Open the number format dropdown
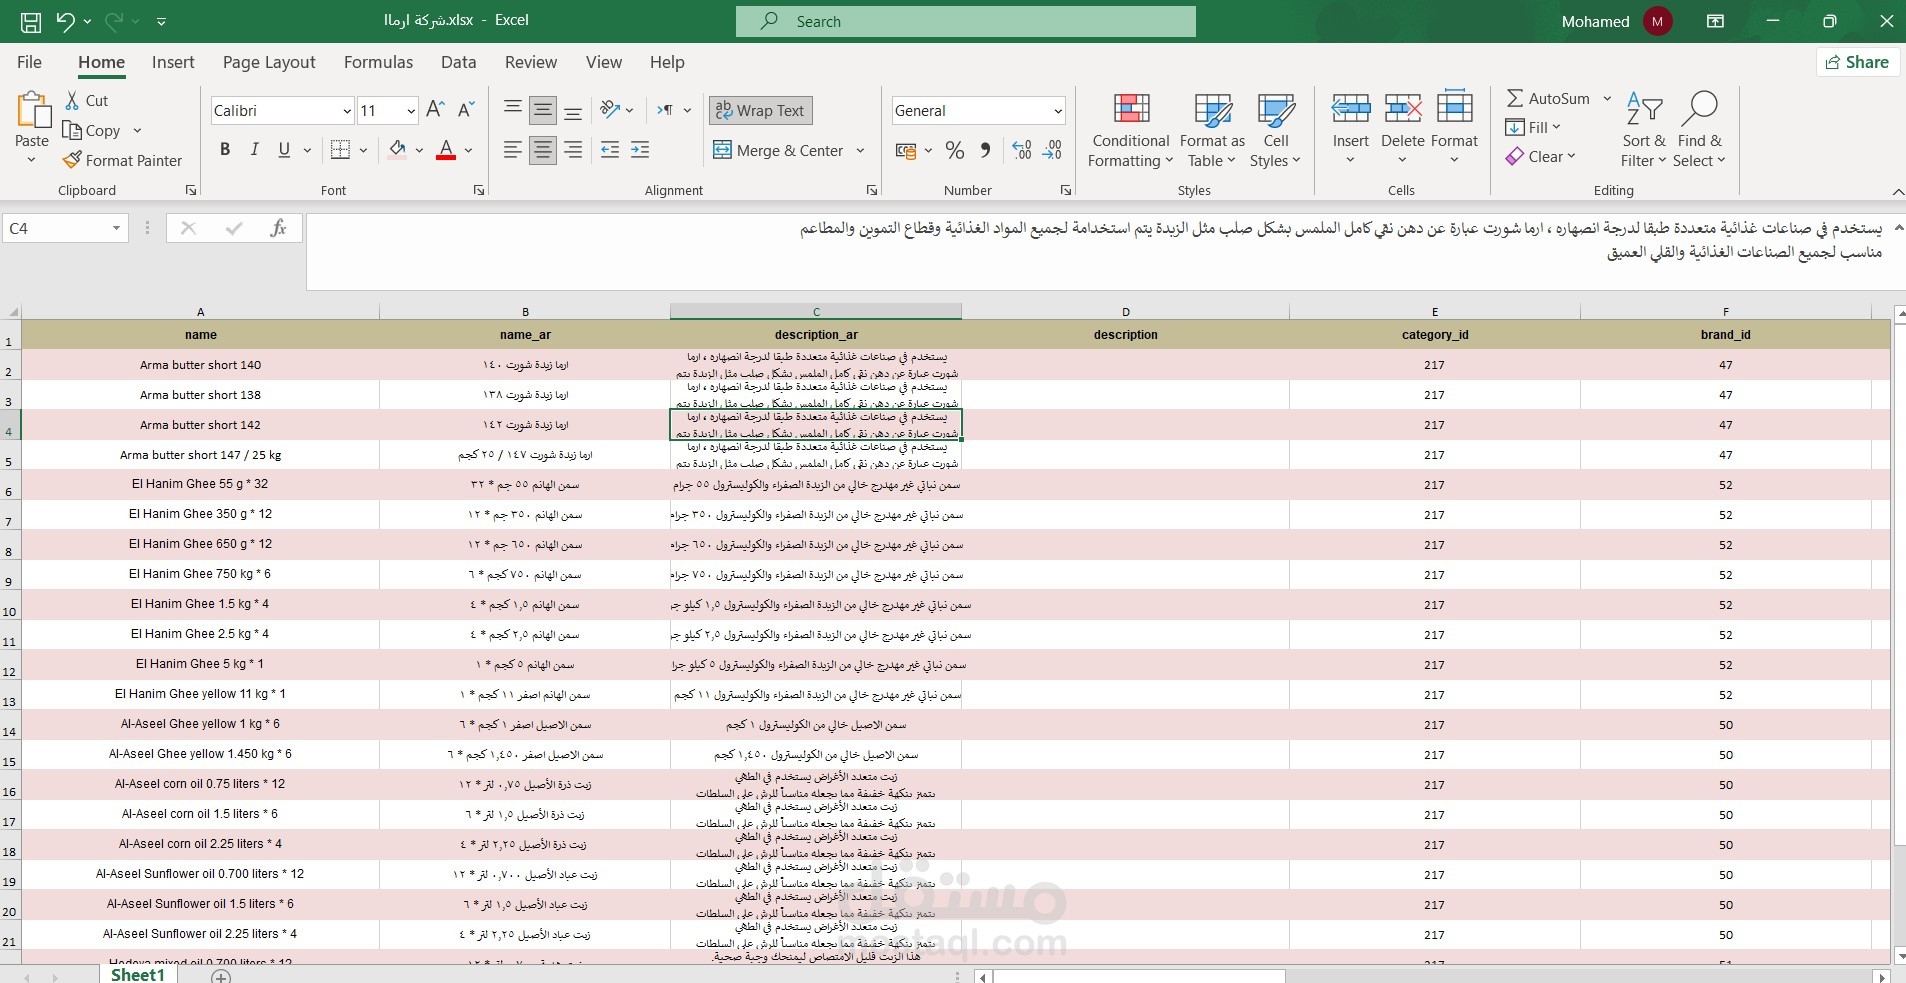 click(x=1058, y=111)
